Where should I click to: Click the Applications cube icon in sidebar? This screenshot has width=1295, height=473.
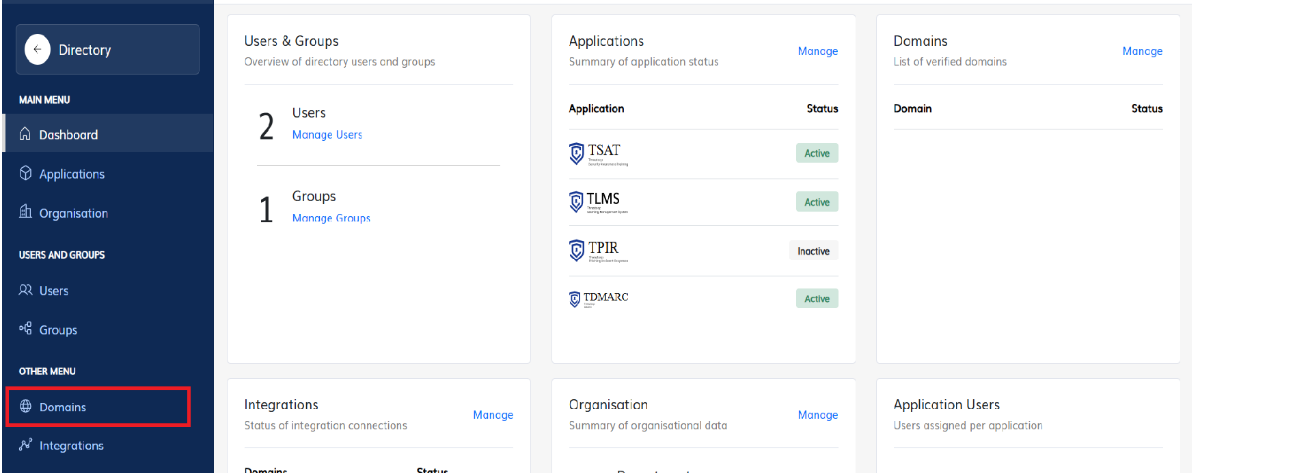tap(26, 174)
